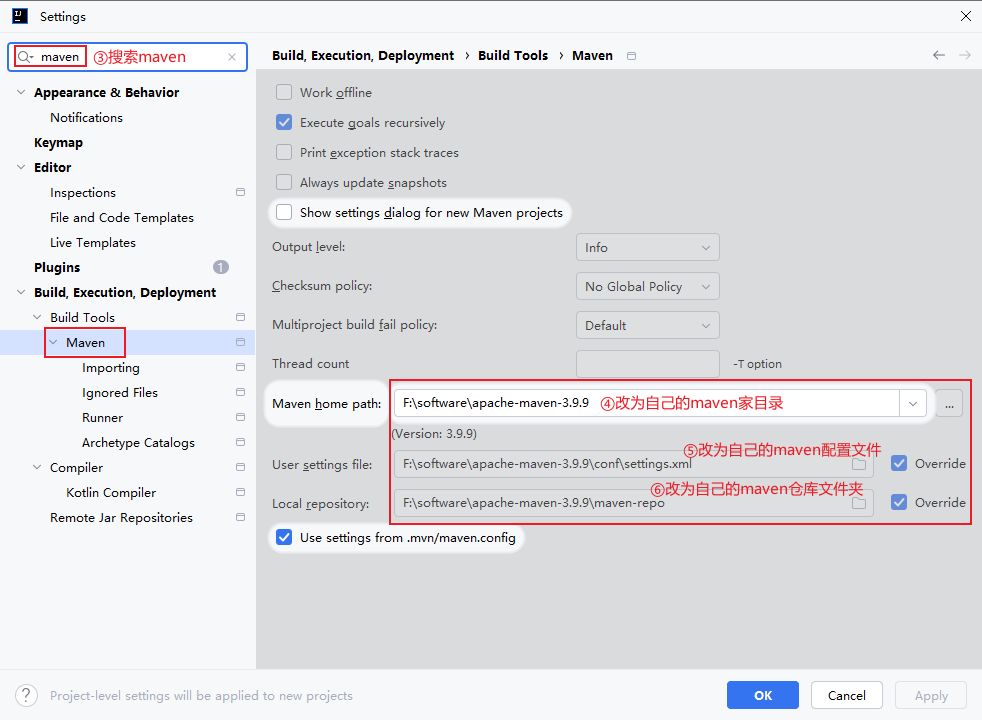Enable Print exception stack traces
This screenshot has width=982, height=720.
click(284, 153)
